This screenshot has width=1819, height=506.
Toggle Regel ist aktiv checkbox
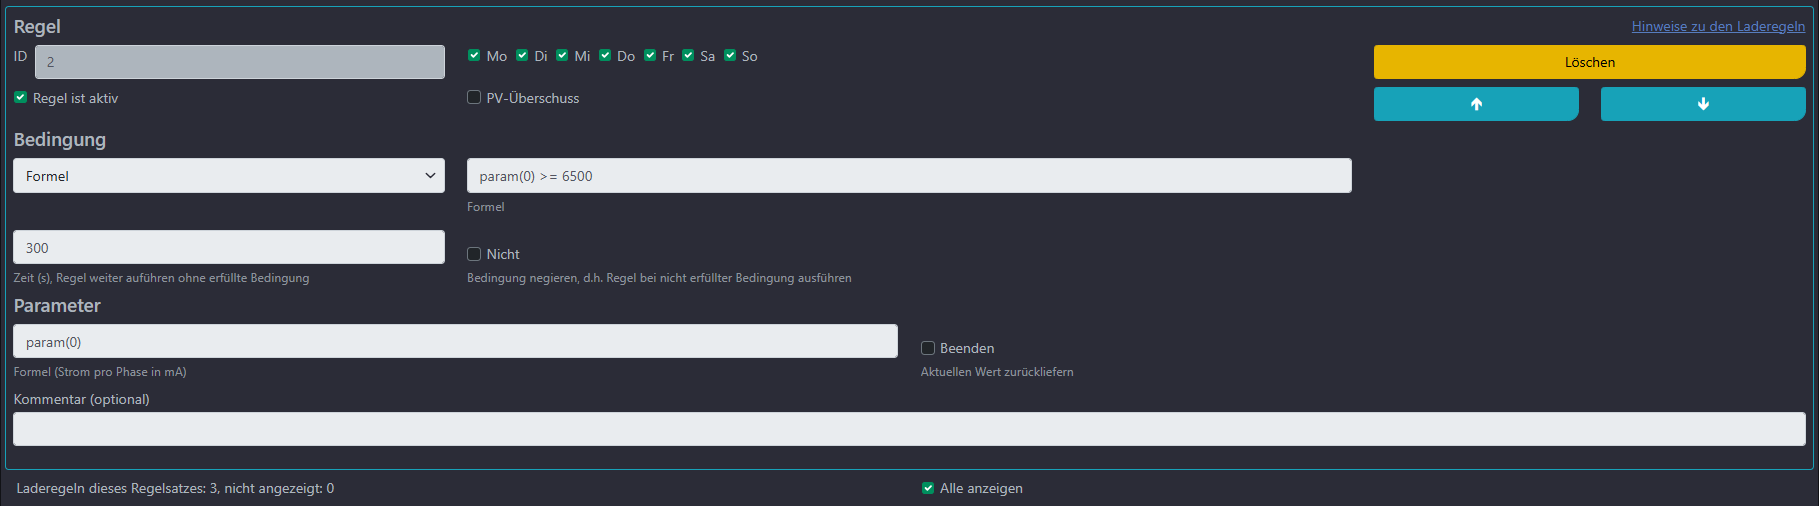point(20,97)
